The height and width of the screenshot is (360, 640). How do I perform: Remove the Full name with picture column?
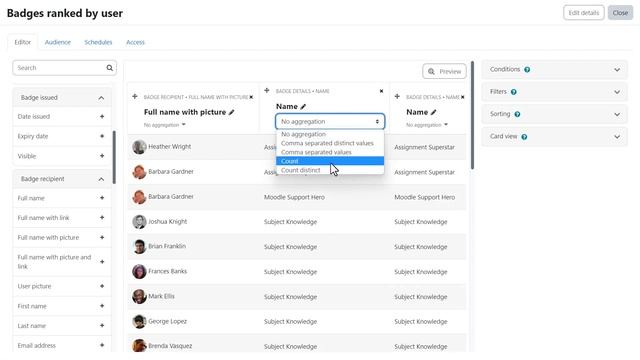click(x=251, y=97)
